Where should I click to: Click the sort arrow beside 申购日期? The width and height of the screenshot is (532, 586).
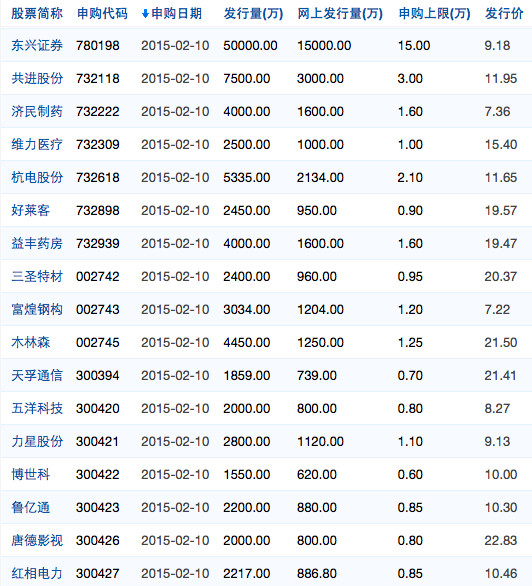pos(145,15)
